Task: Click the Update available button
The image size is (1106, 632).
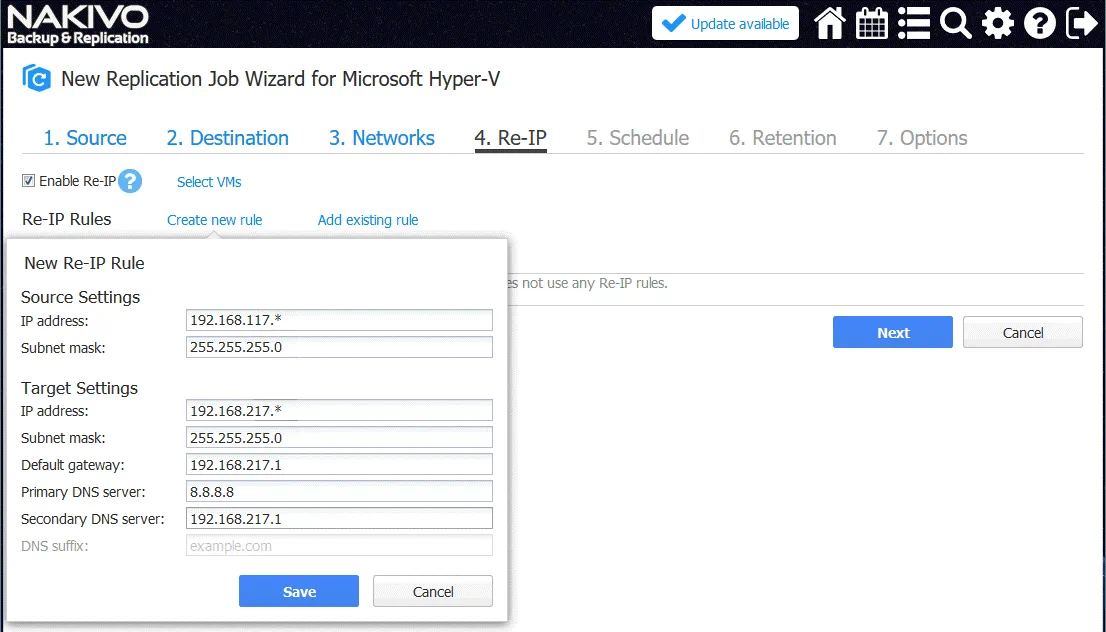Action: pos(725,24)
